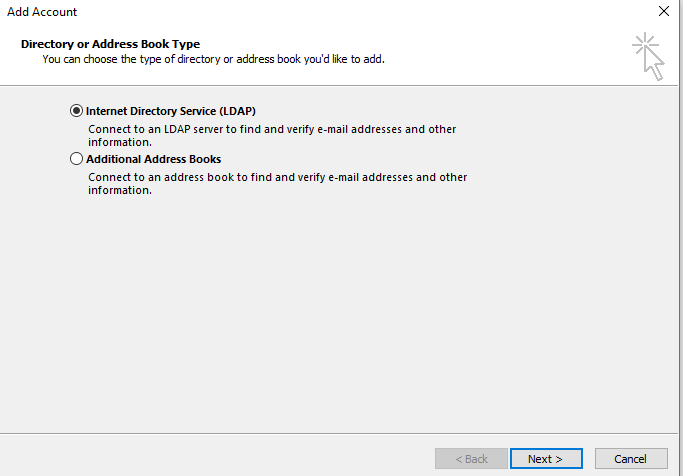Click the "Directory or Address Book Type" heading
Image resolution: width=683 pixels, height=476 pixels.
110,44
